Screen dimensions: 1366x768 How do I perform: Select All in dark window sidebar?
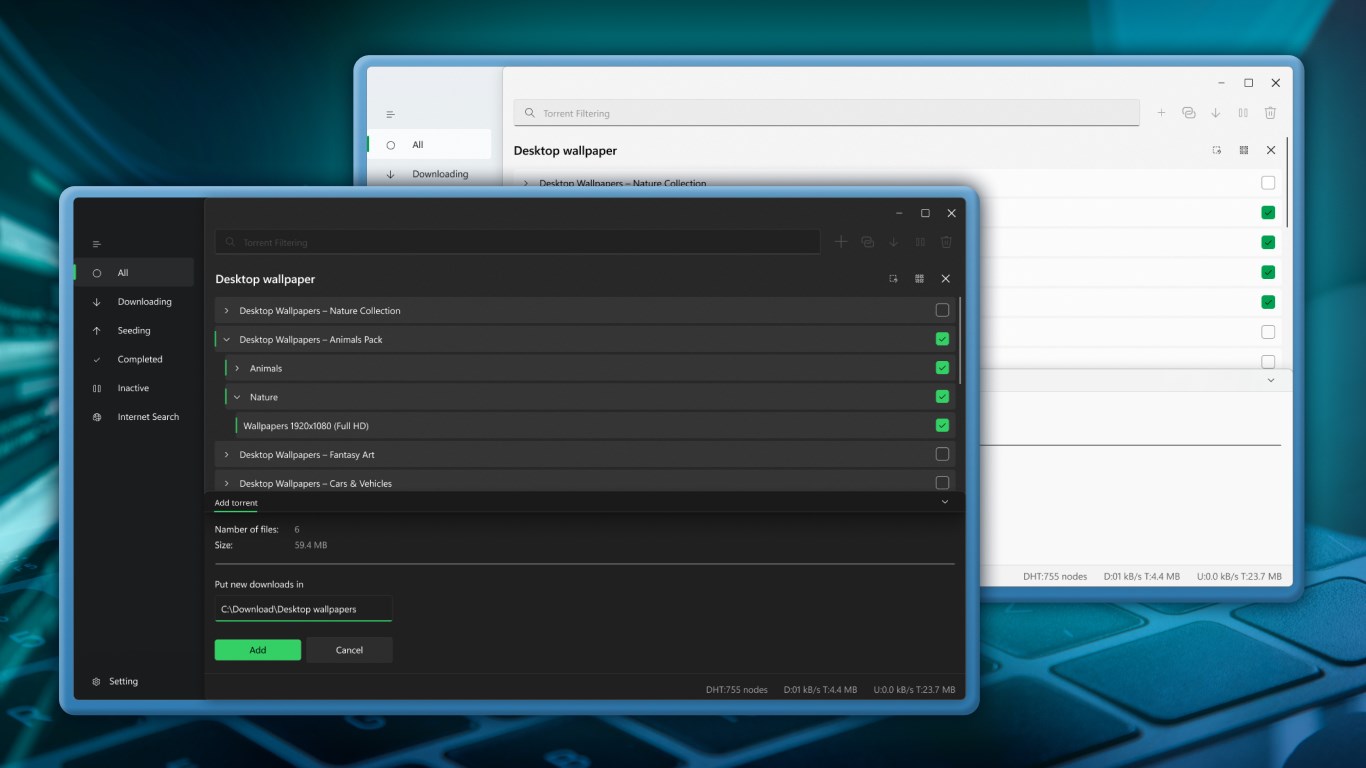point(134,272)
